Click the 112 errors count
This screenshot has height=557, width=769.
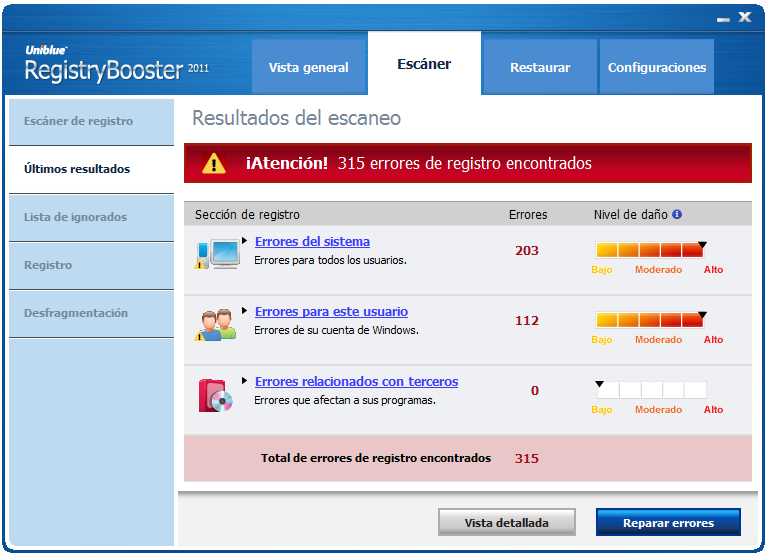pyautogui.click(x=527, y=321)
